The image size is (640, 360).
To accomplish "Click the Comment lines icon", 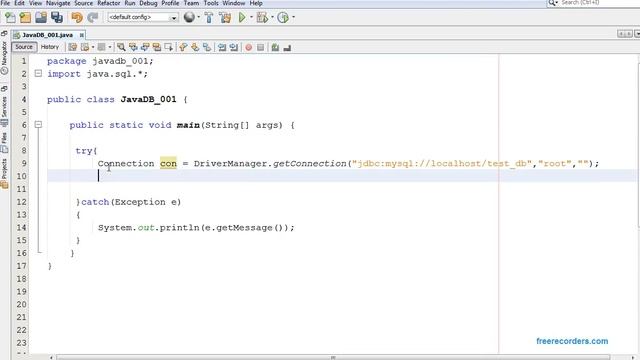I will tap(275, 47).
